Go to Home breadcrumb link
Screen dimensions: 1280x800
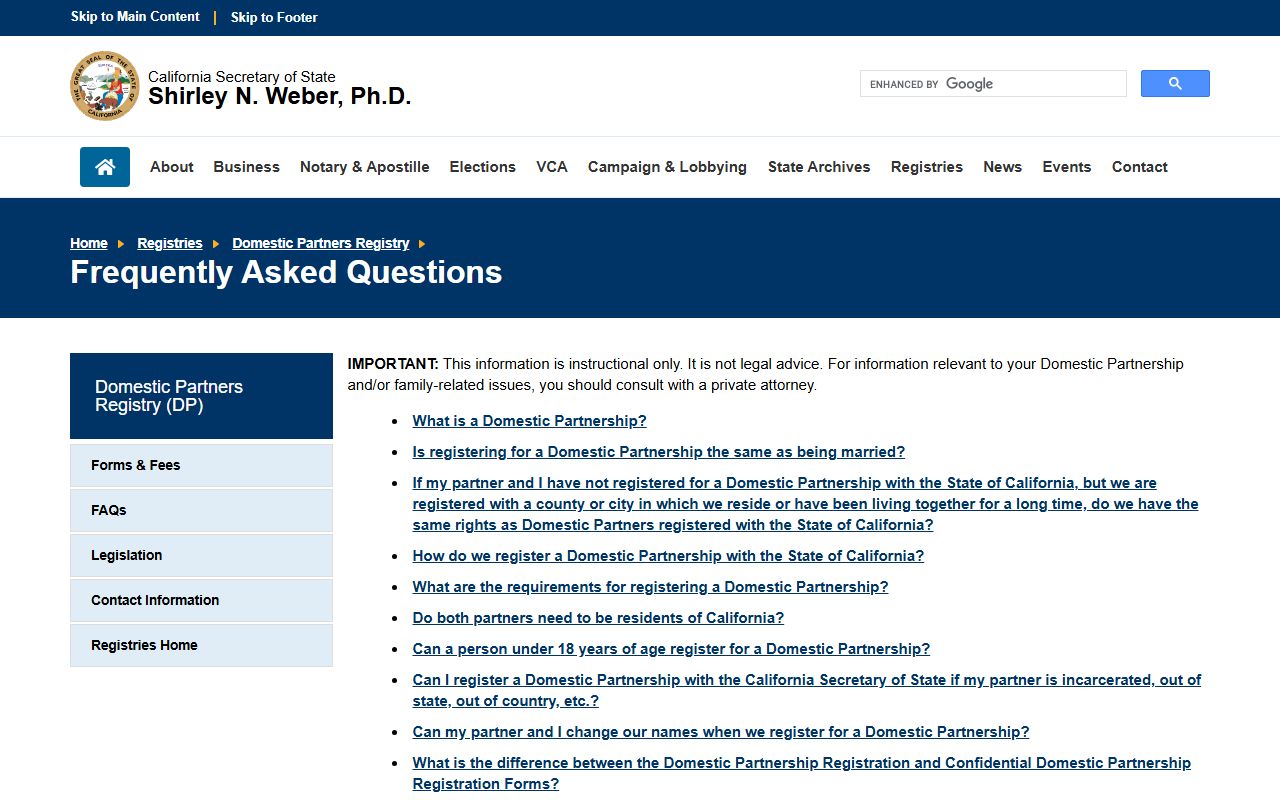pyautogui.click(x=89, y=243)
